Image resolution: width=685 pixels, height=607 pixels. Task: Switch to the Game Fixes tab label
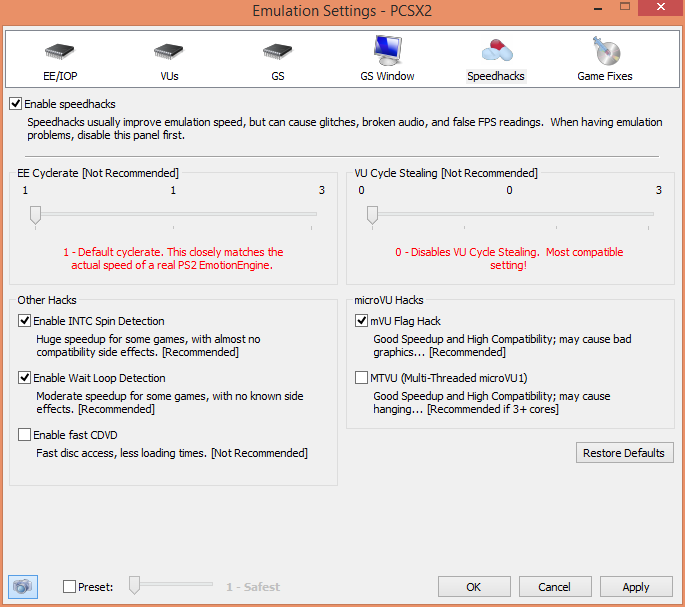[605, 76]
